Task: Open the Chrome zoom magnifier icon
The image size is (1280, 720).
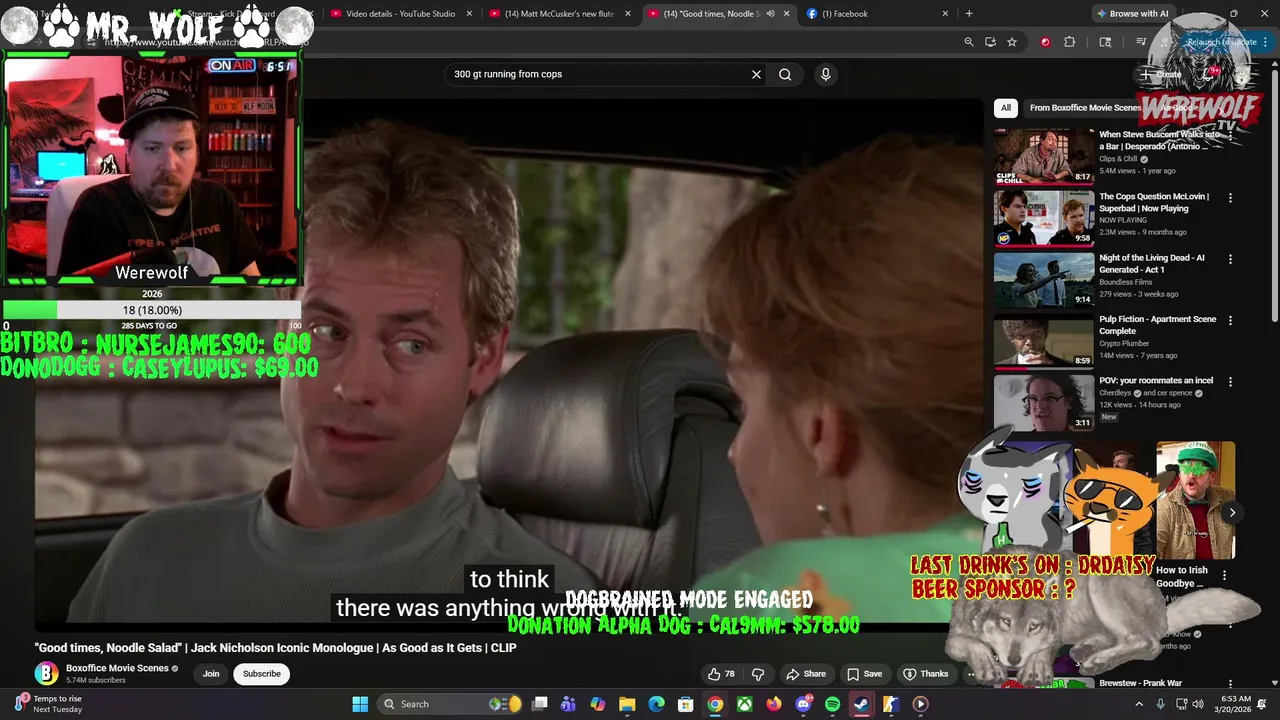Action: click(969, 42)
